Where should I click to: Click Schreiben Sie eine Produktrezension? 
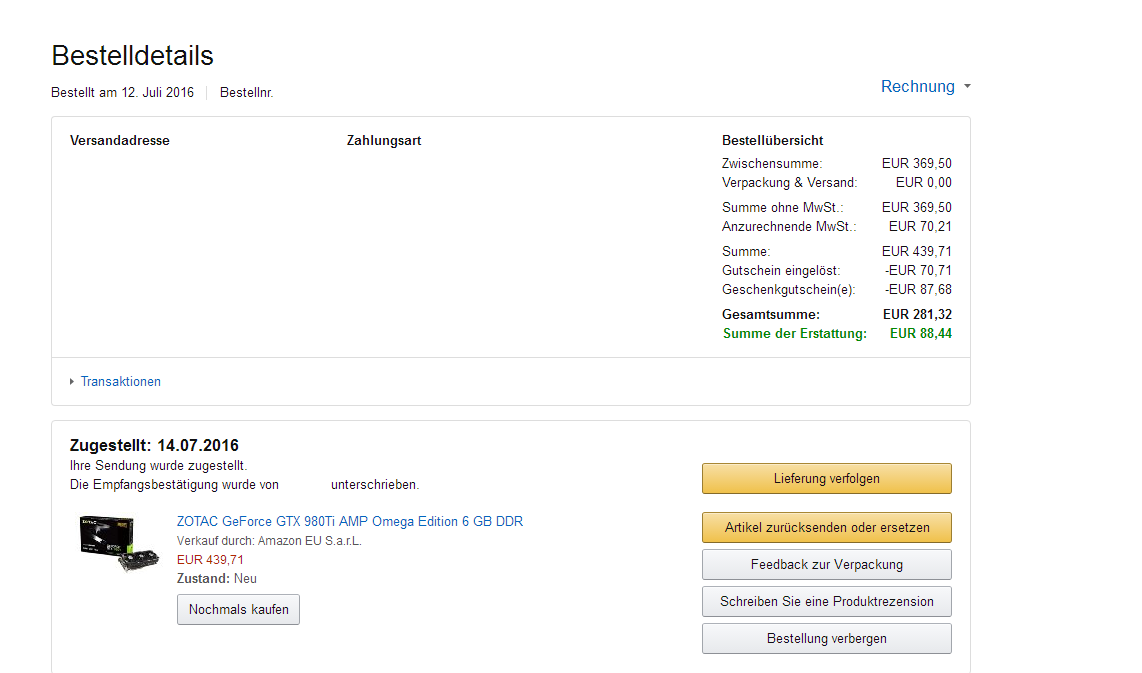[827, 602]
